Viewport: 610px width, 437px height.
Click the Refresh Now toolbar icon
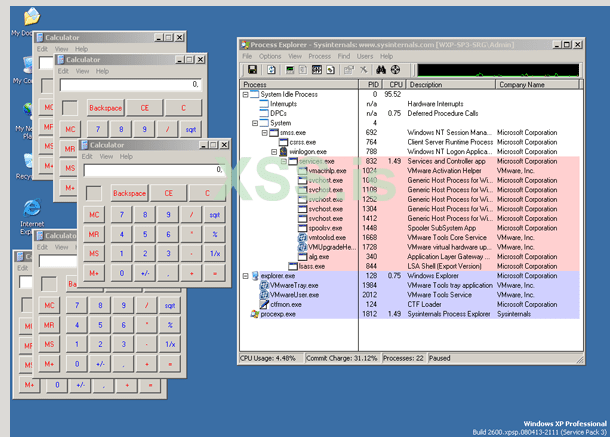click(x=272, y=70)
